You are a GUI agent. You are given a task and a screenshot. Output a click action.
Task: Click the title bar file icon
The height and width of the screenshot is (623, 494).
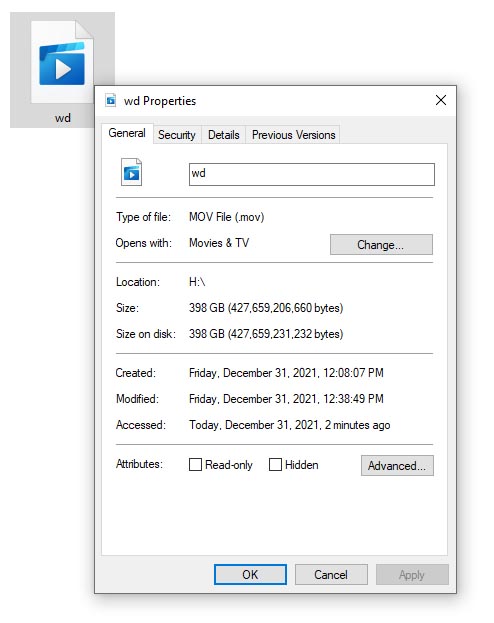coord(111,100)
